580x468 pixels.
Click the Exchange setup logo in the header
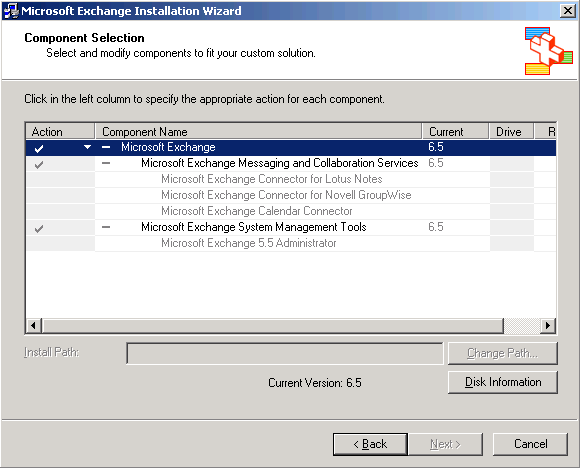click(549, 51)
